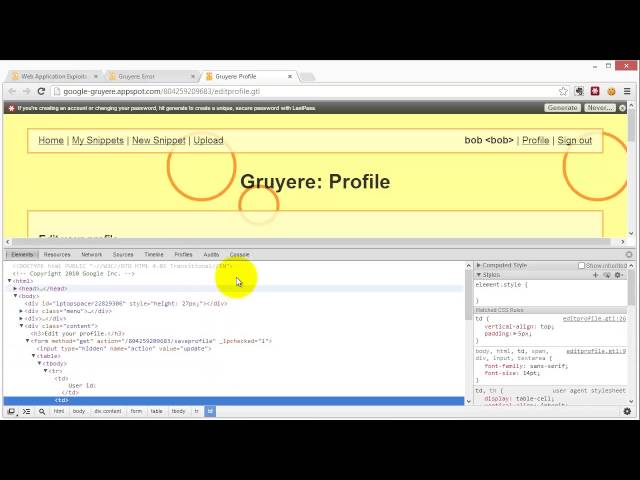Select the div.content breadcrumb
The width and height of the screenshot is (640, 480).
pos(108,411)
